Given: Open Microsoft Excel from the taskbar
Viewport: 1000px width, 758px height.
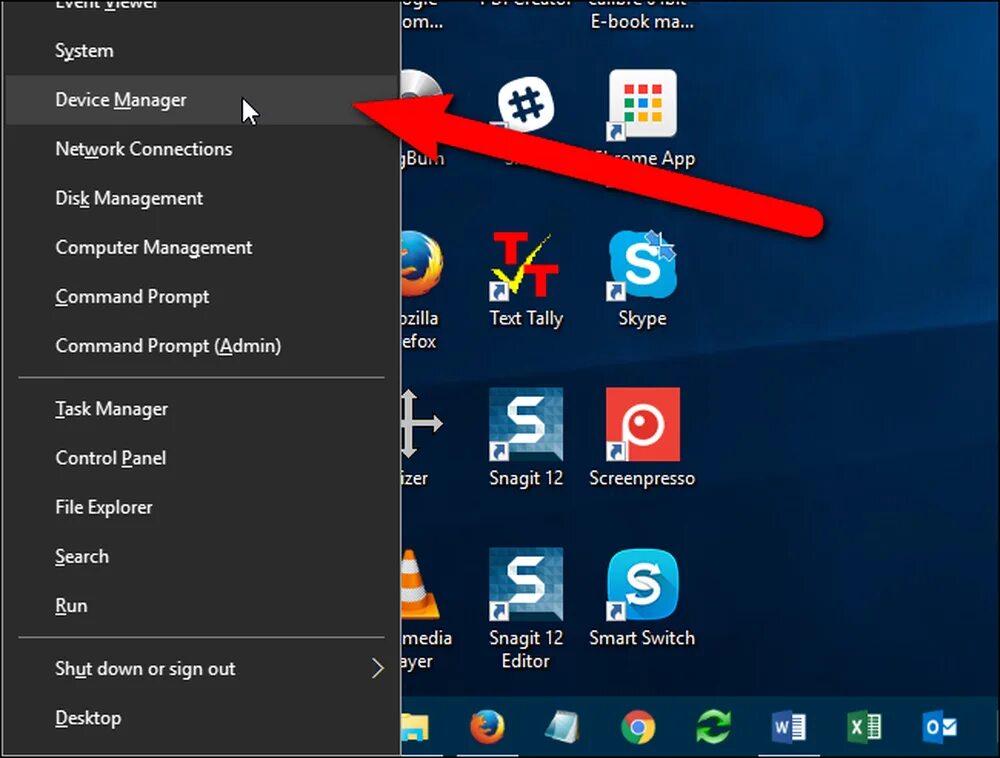Looking at the screenshot, I should (x=864, y=727).
